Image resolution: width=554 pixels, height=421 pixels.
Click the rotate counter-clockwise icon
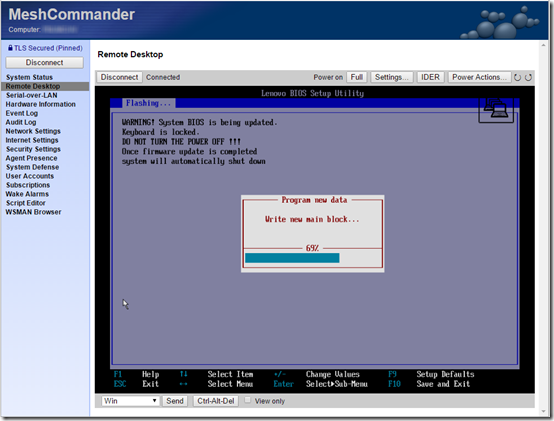click(517, 77)
